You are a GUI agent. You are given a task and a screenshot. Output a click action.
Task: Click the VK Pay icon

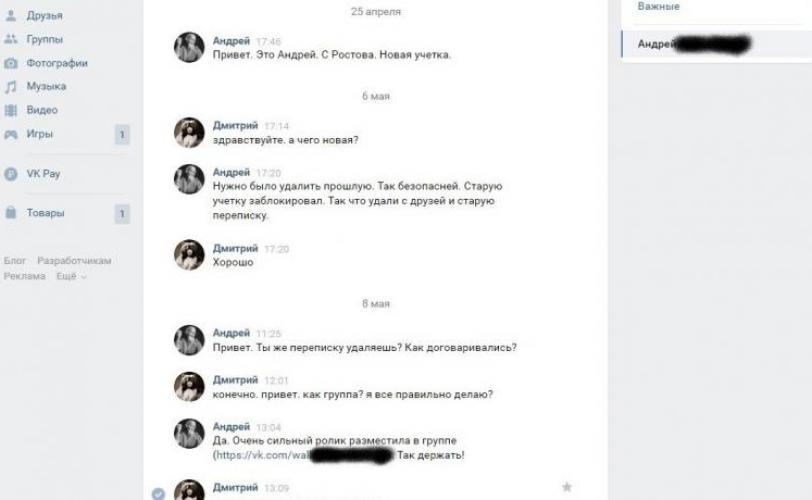[x=10, y=174]
